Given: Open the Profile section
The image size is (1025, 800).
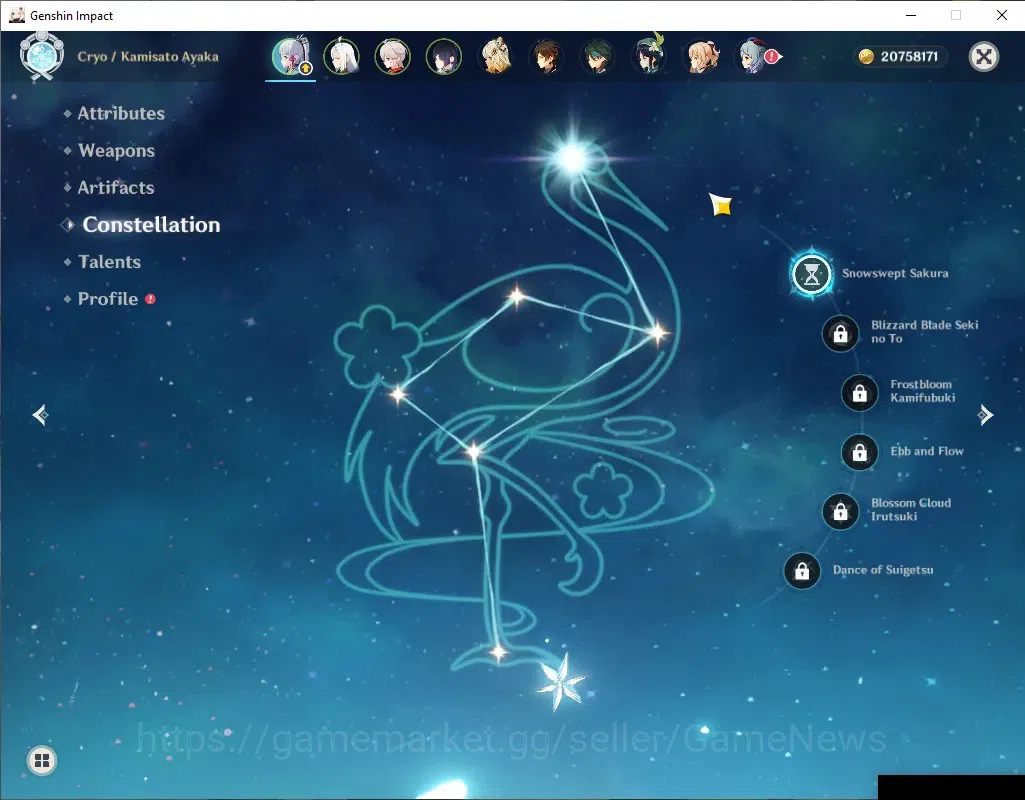Looking at the screenshot, I should (x=108, y=299).
